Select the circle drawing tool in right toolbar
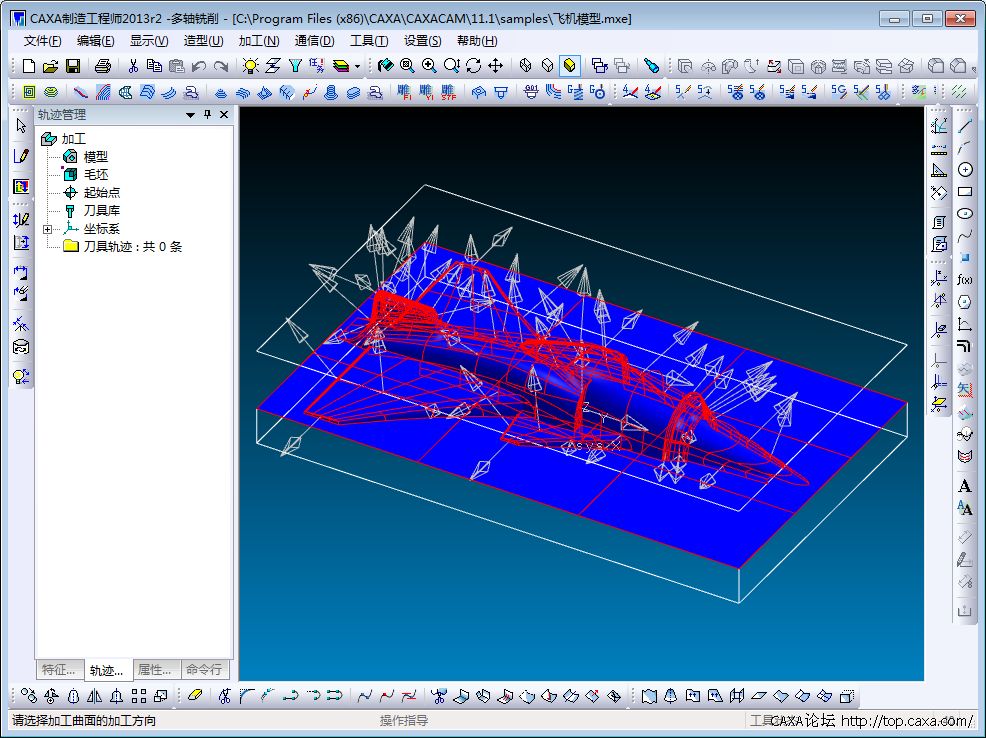Viewport: 986px width, 738px height. point(965,170)
